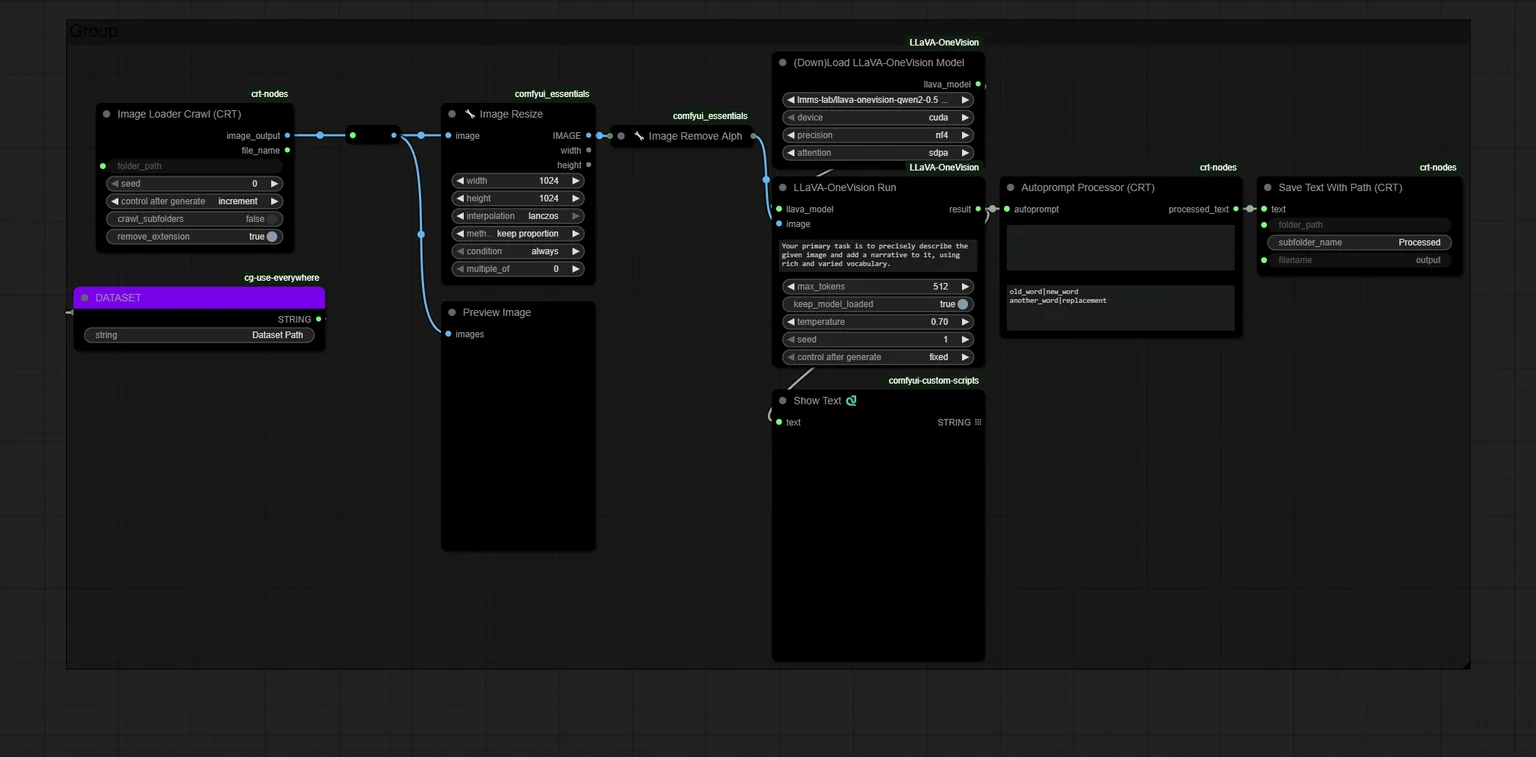1536x757 pixels.
Task: Click the text input port on Save Text With Path
Action: (x=1264, y=209)
